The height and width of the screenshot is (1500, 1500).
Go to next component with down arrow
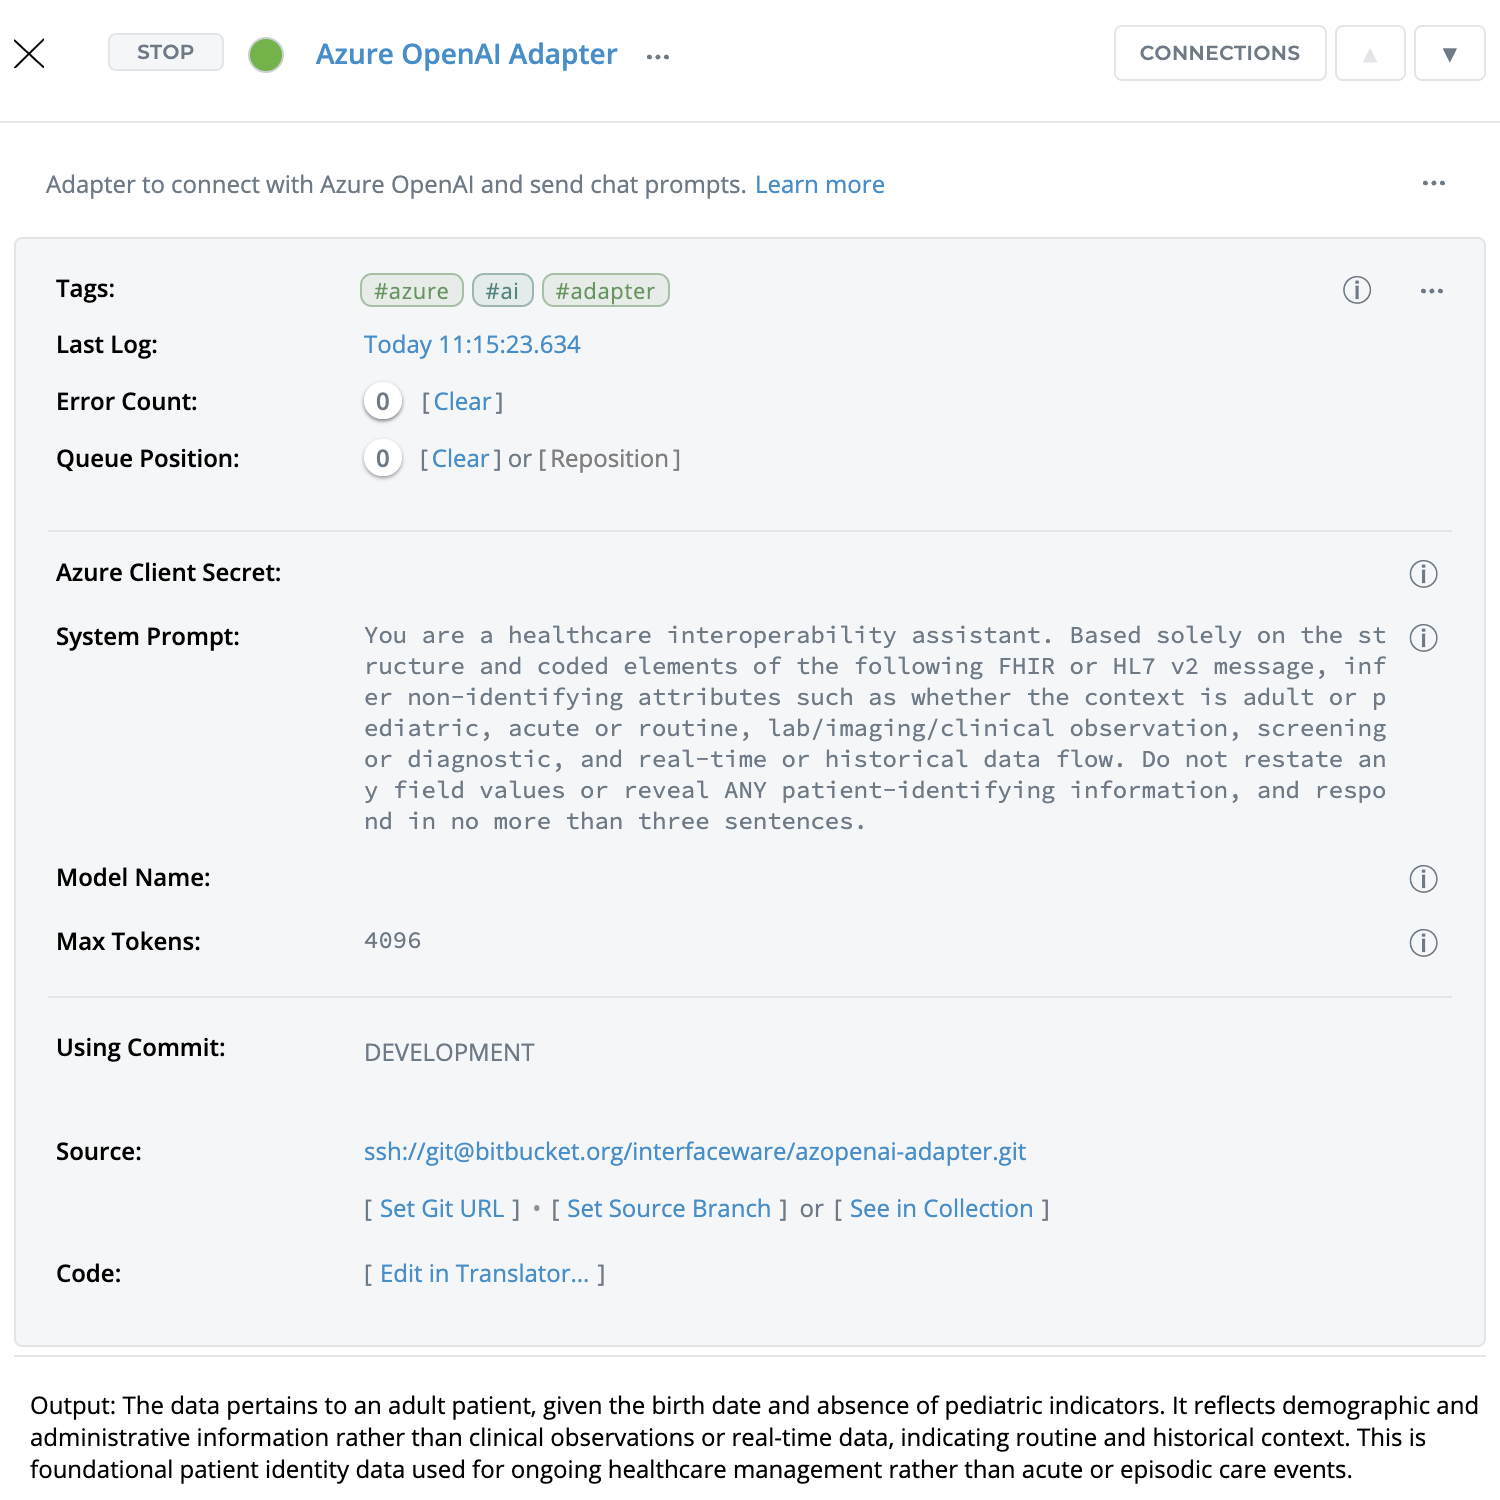(1449, 54)
